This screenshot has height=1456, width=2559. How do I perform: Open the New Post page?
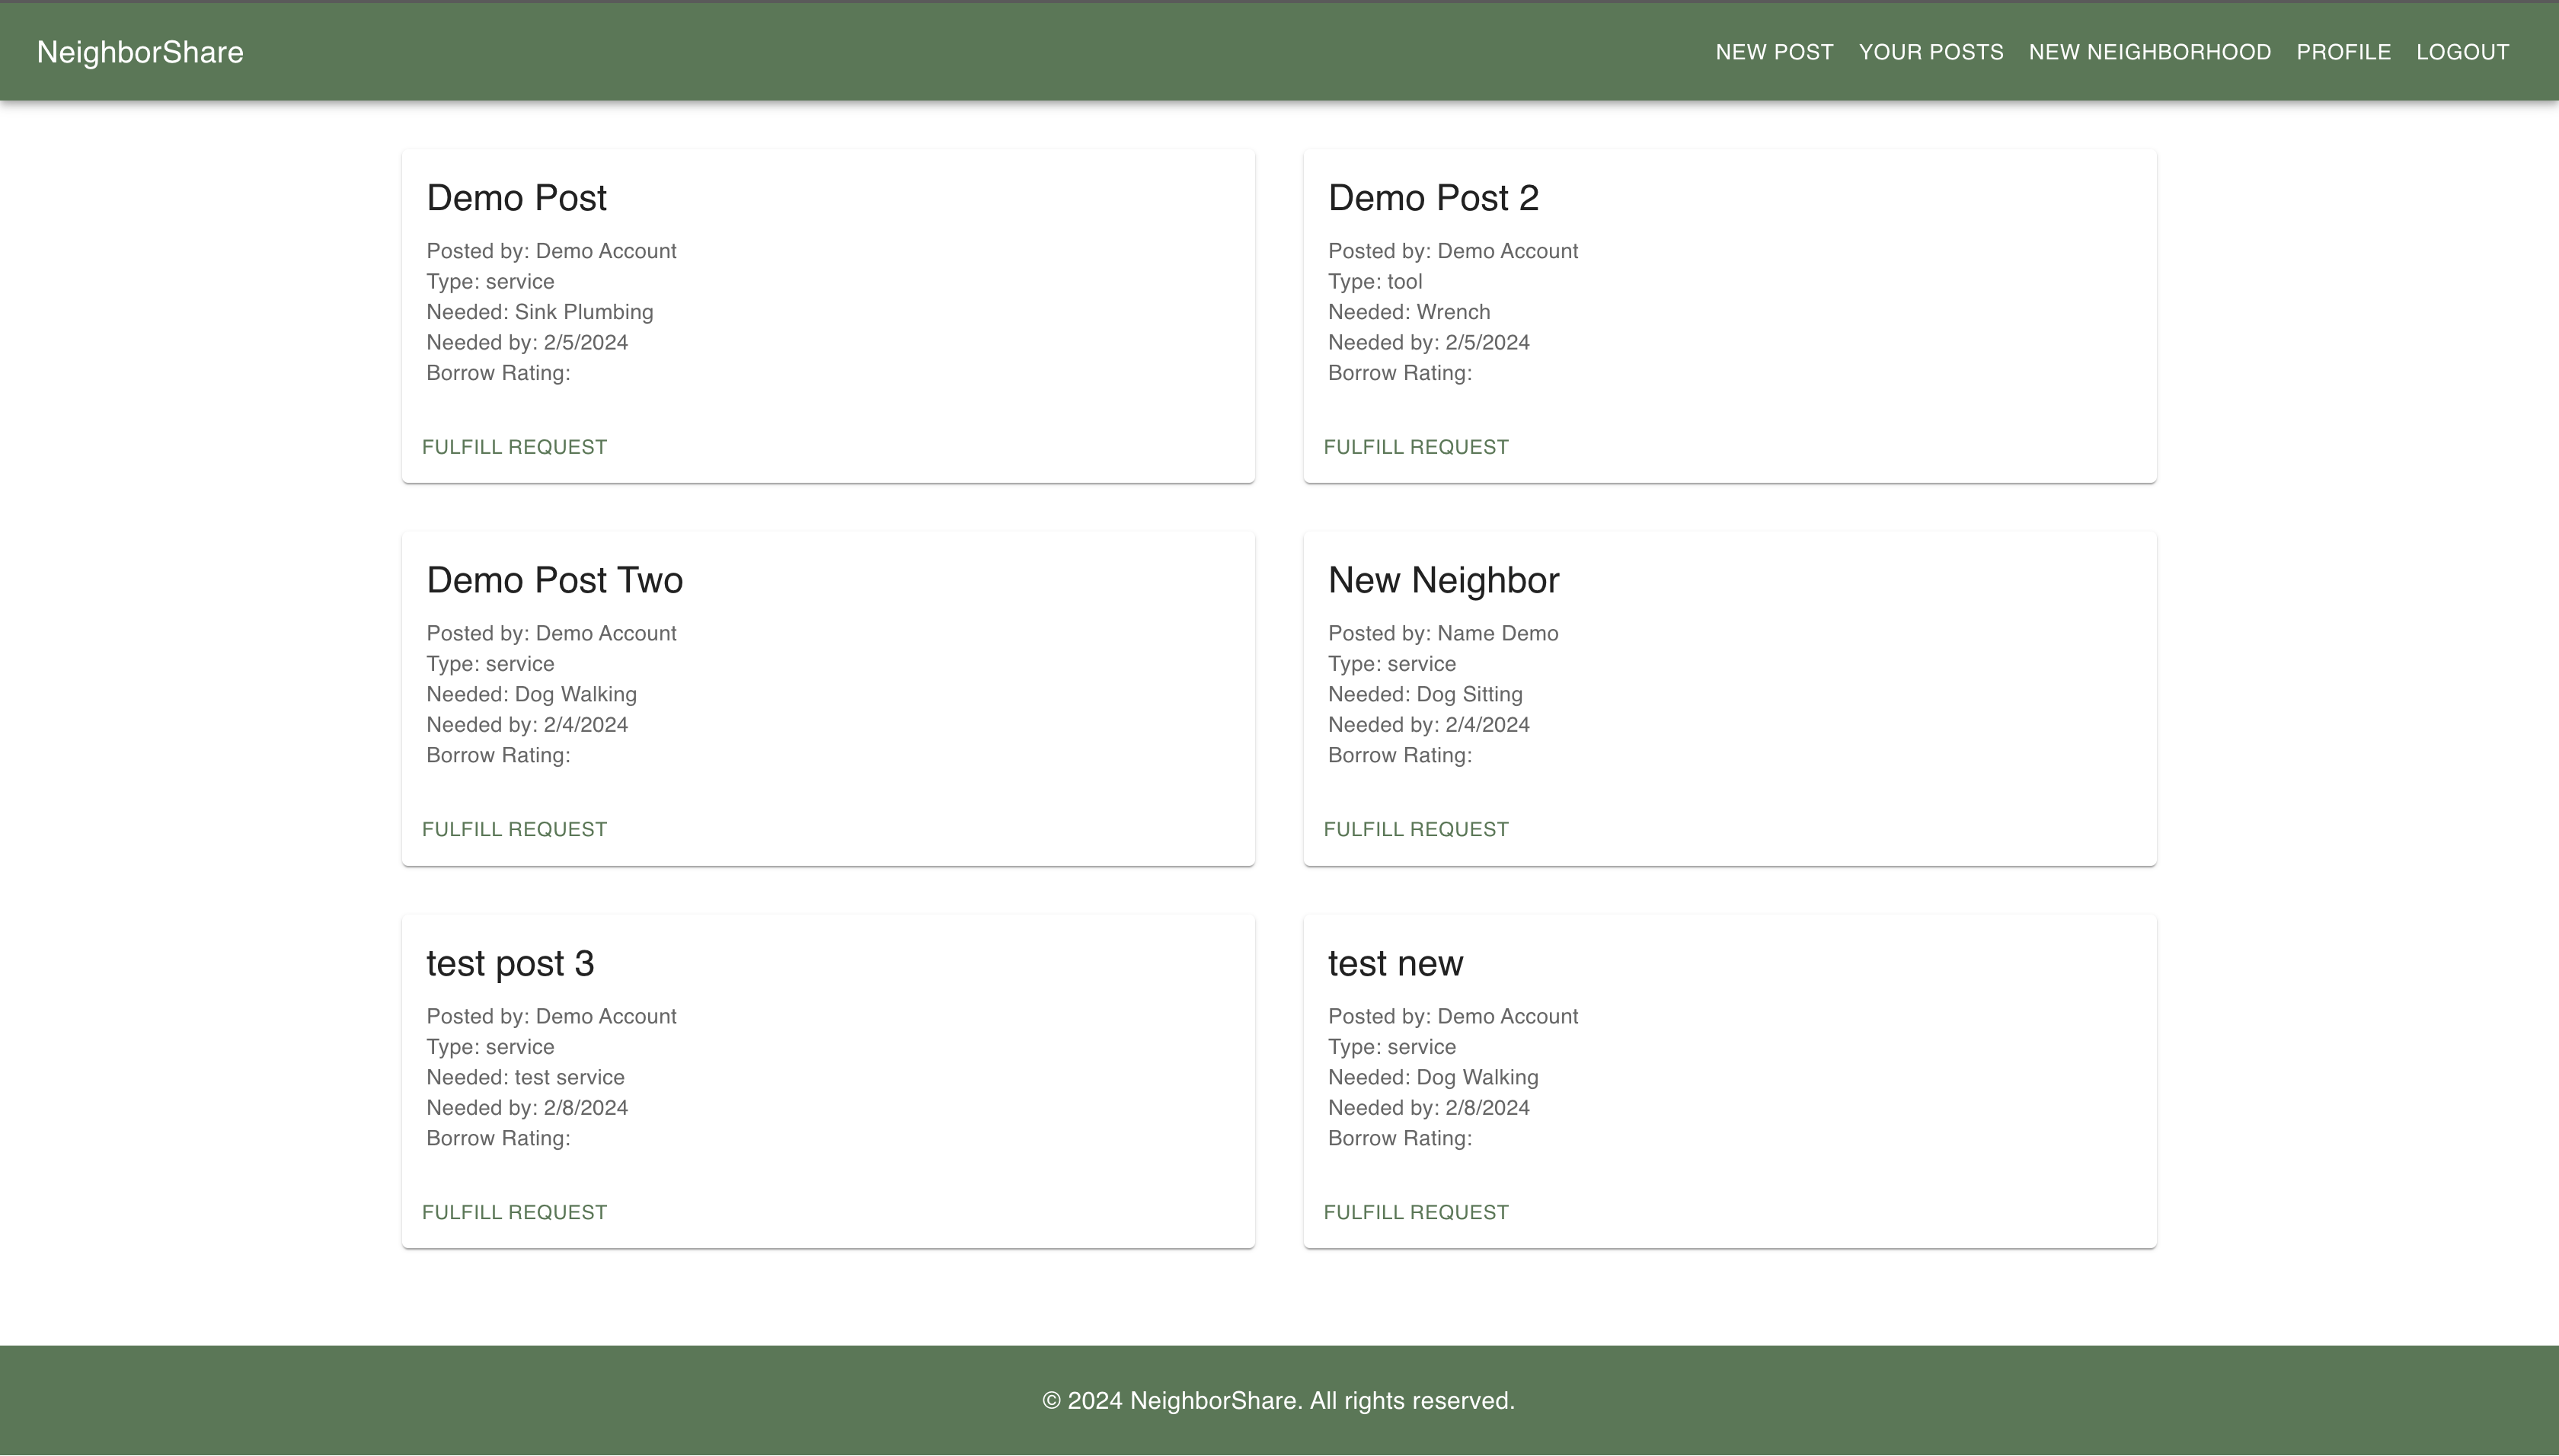pos(1774,52)
